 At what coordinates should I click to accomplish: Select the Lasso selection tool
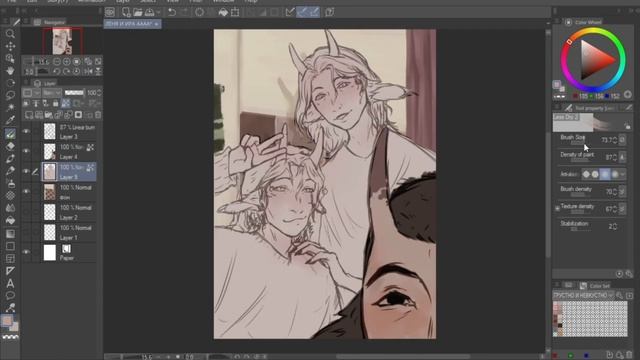(10, 95)
